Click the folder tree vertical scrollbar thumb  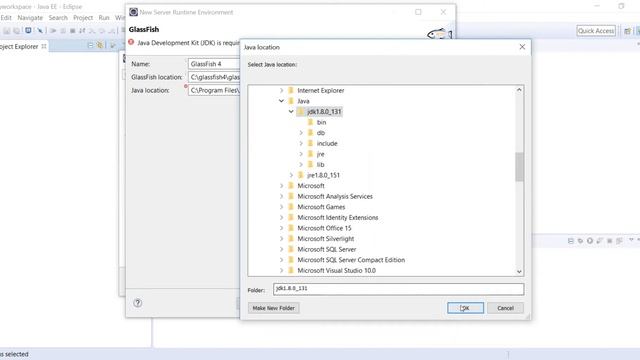pos(519,167)
